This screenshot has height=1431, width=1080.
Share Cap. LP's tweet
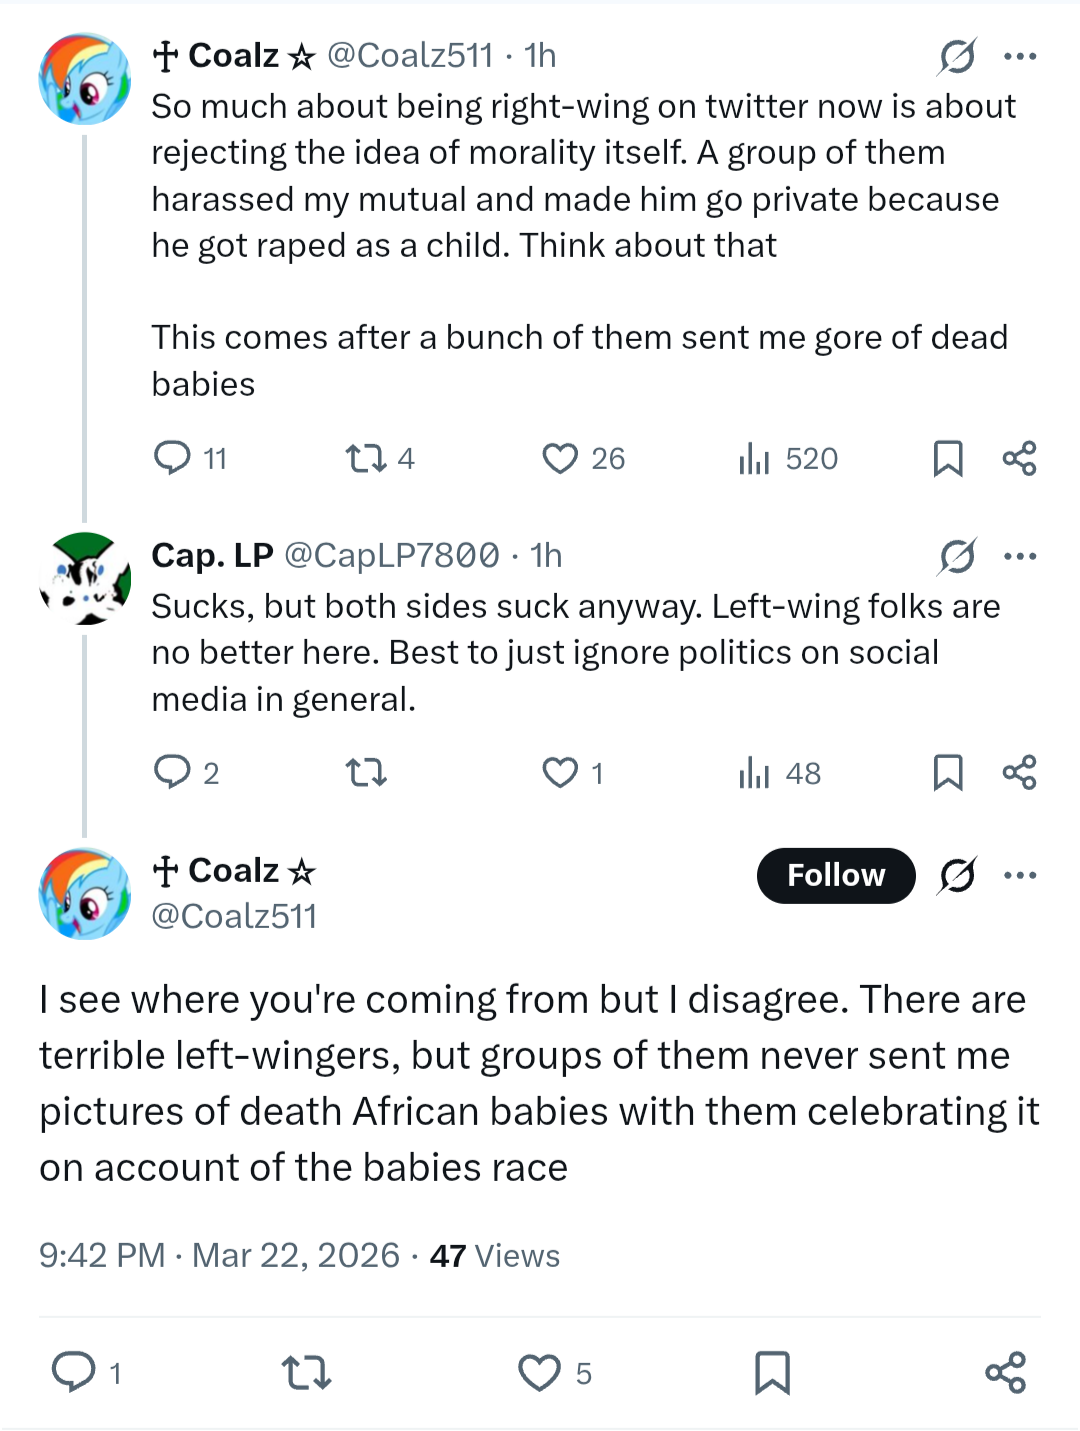pyautogui.click(x=1019, y=773)
